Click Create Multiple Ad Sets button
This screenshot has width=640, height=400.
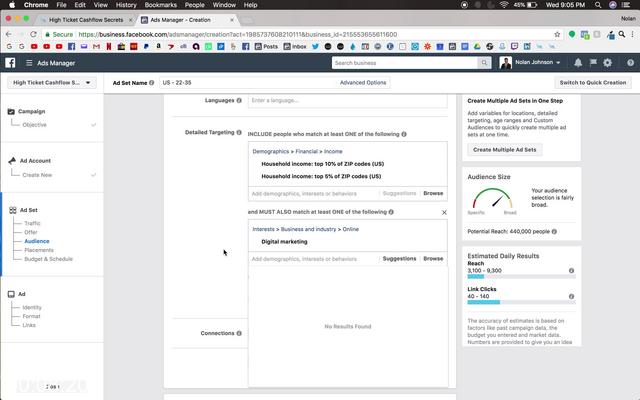coord(504,150)
